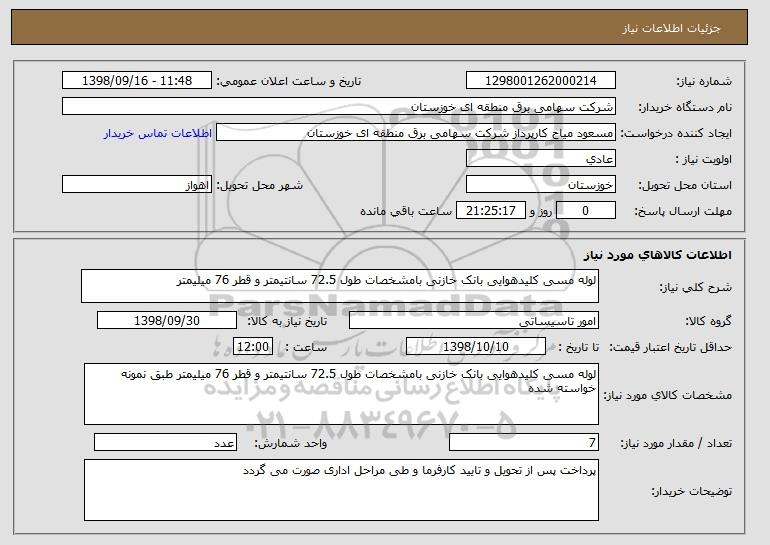
Task: Click the time field showing 12:00
Action: pyautogui.click(x=253, y=347)
